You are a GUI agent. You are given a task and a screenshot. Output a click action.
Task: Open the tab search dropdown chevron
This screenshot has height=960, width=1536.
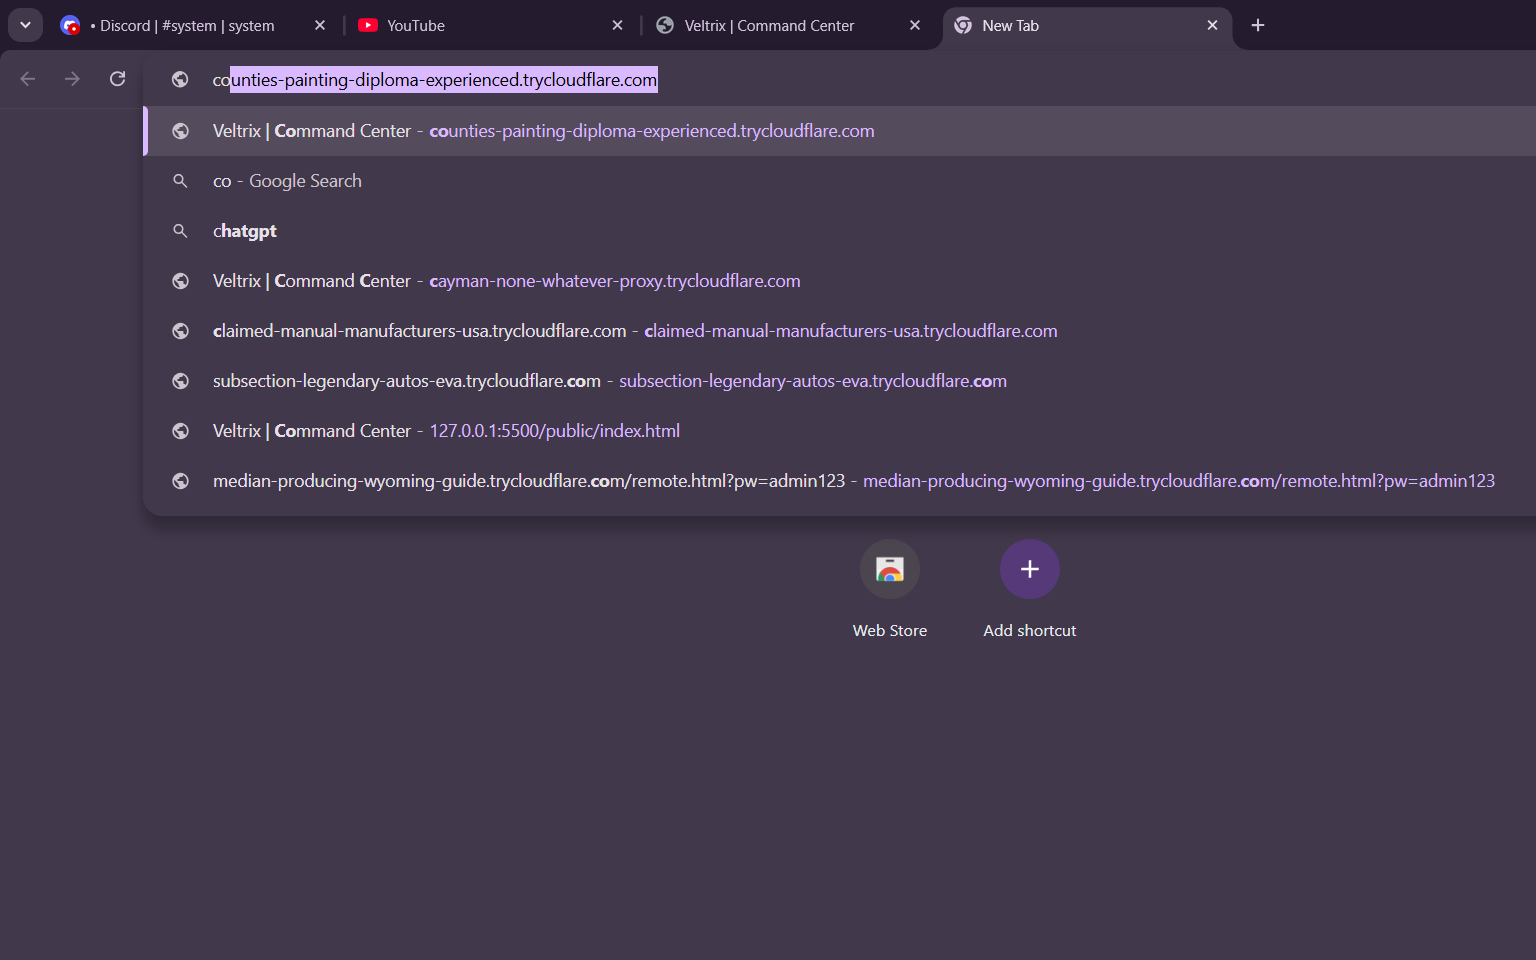coord(25,25)
